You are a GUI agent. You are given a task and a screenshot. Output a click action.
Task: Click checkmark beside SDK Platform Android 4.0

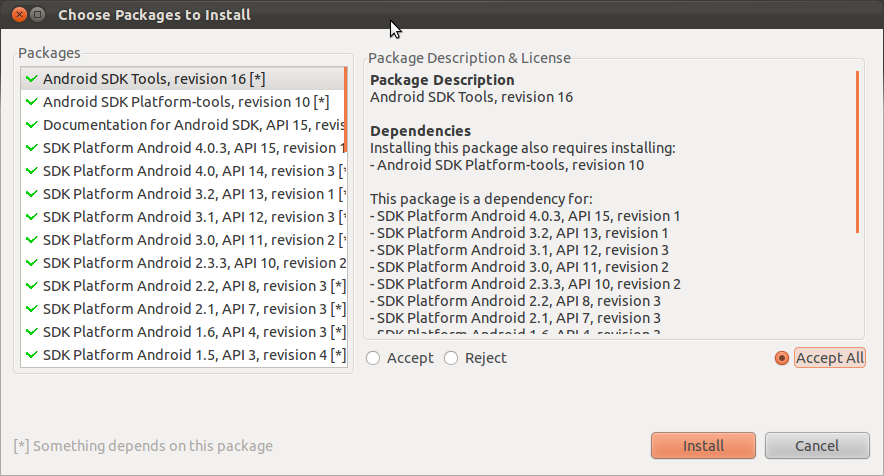coord(32,171)
